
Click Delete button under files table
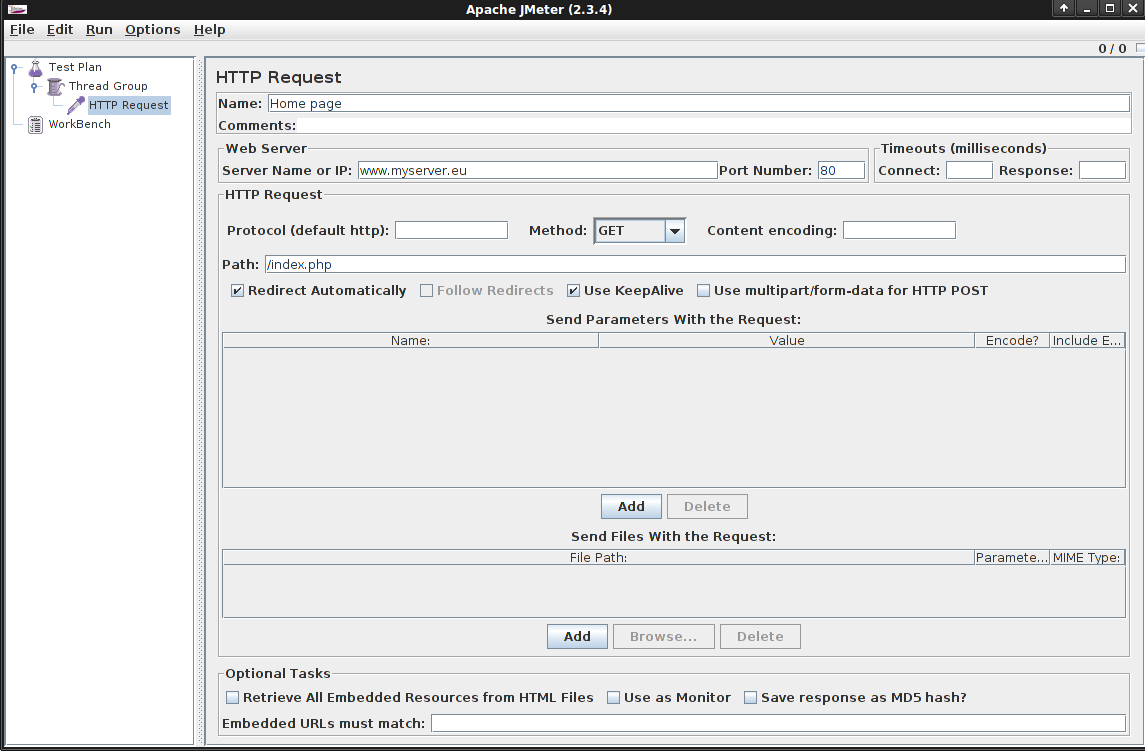coord(760,636)
